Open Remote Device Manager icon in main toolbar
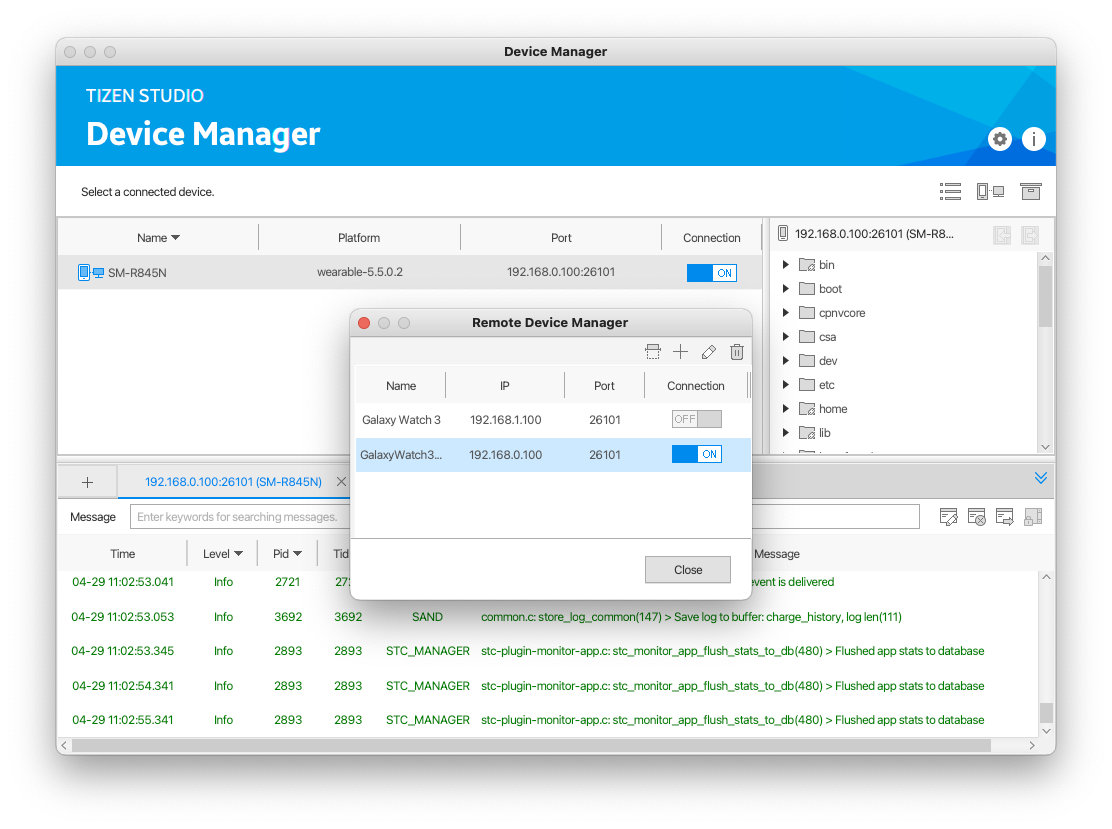1112x829 pixels. [990, 191]
